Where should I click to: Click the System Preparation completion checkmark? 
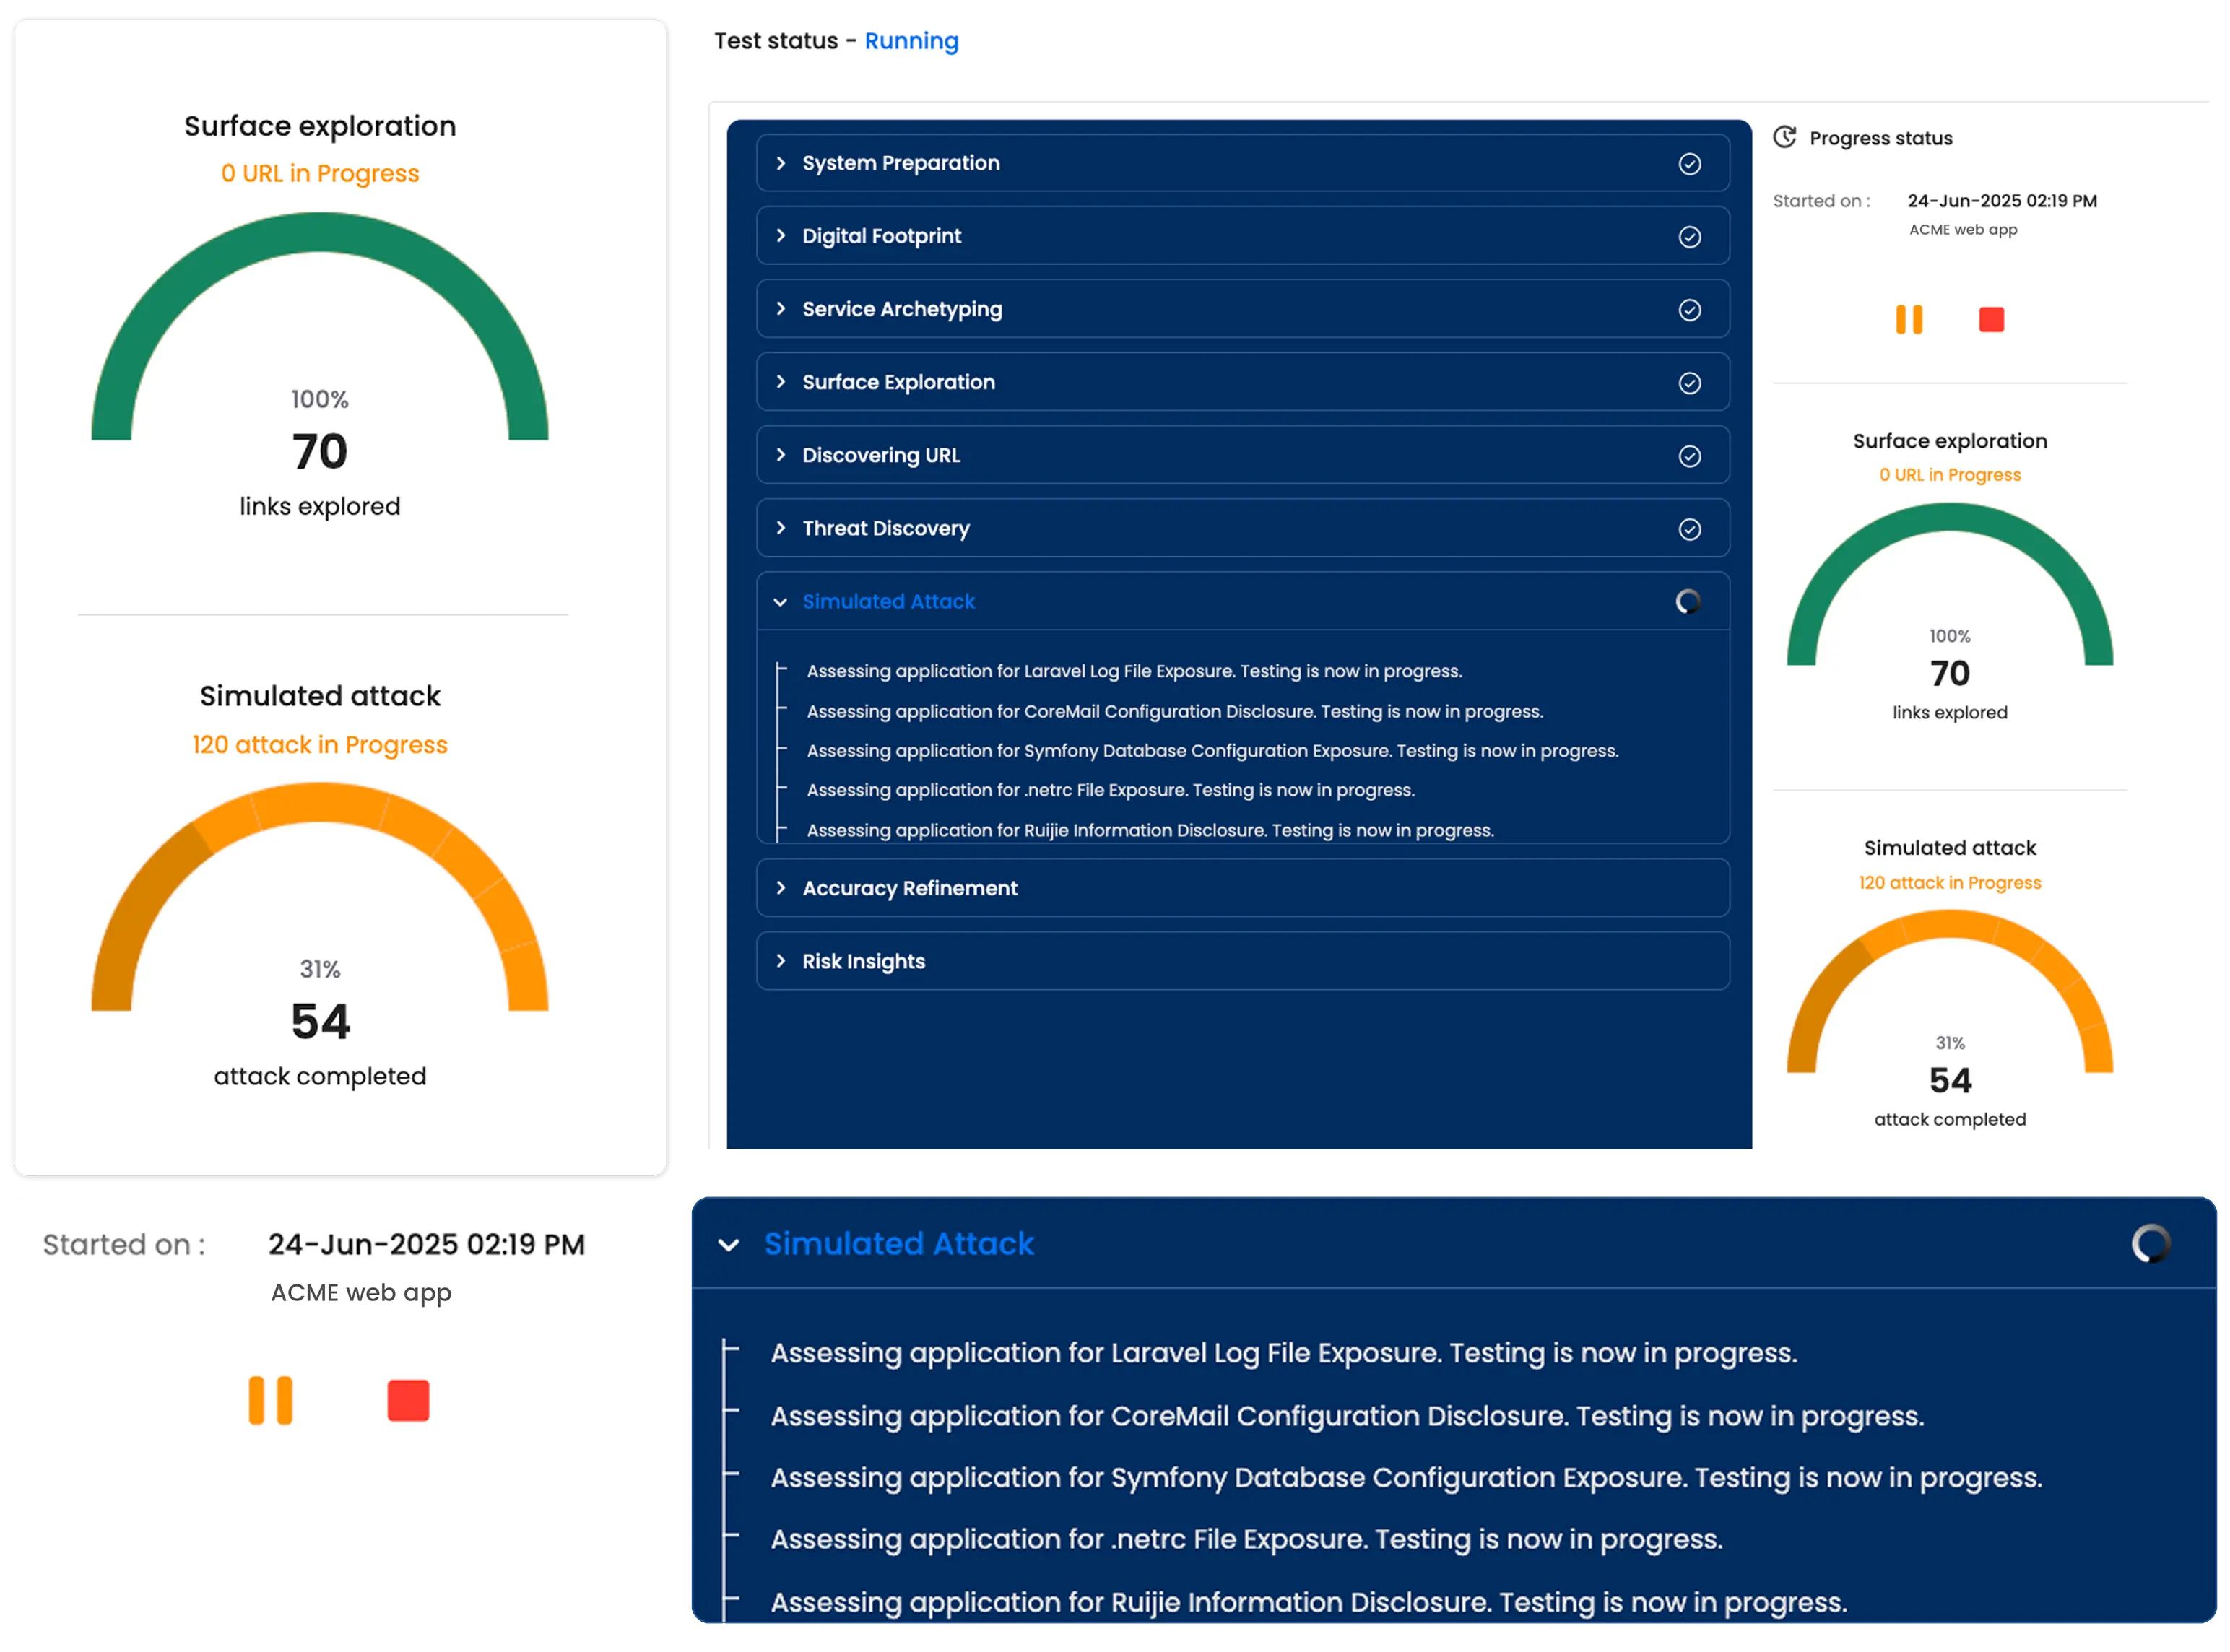(x=1690, y=163)
